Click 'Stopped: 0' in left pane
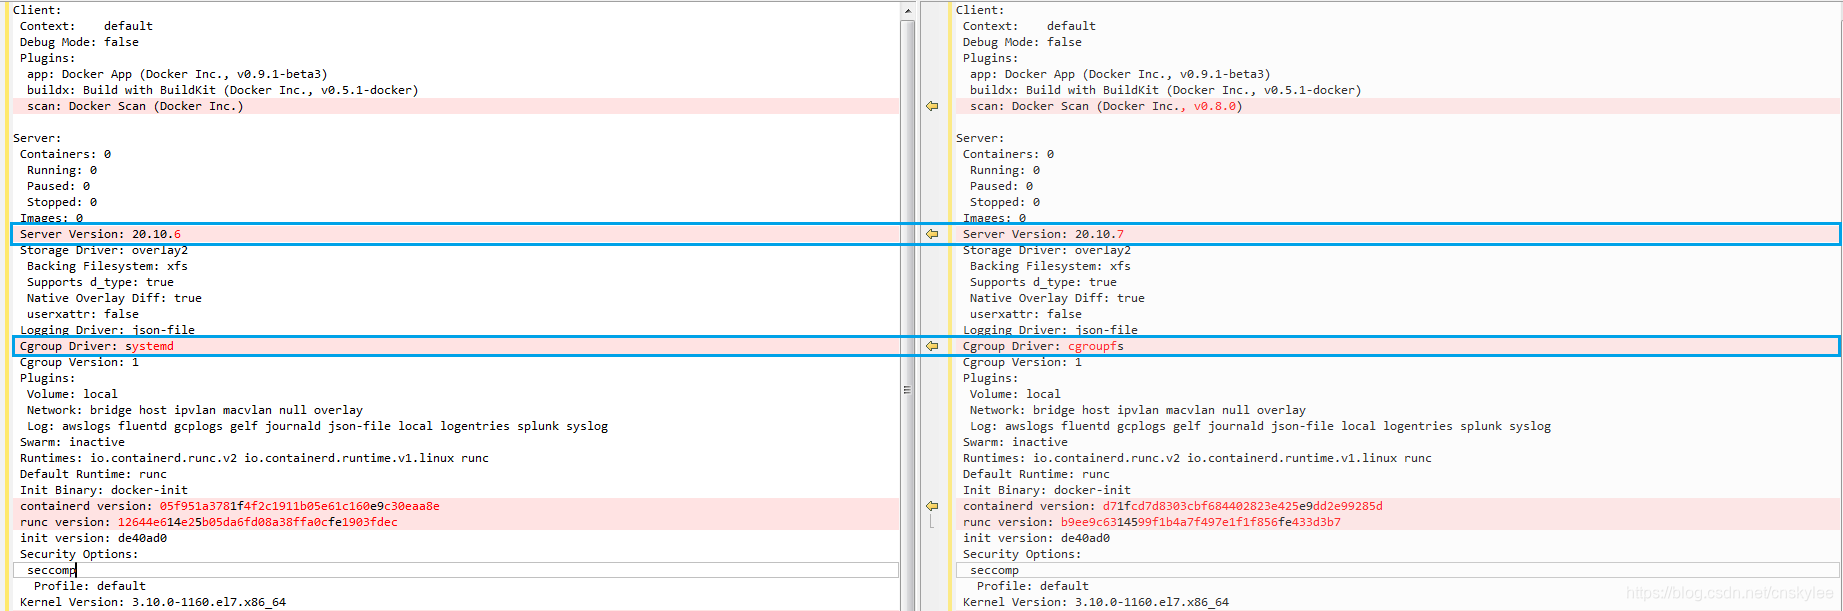This screenshot has height=611, width=1843. (62, 202)
